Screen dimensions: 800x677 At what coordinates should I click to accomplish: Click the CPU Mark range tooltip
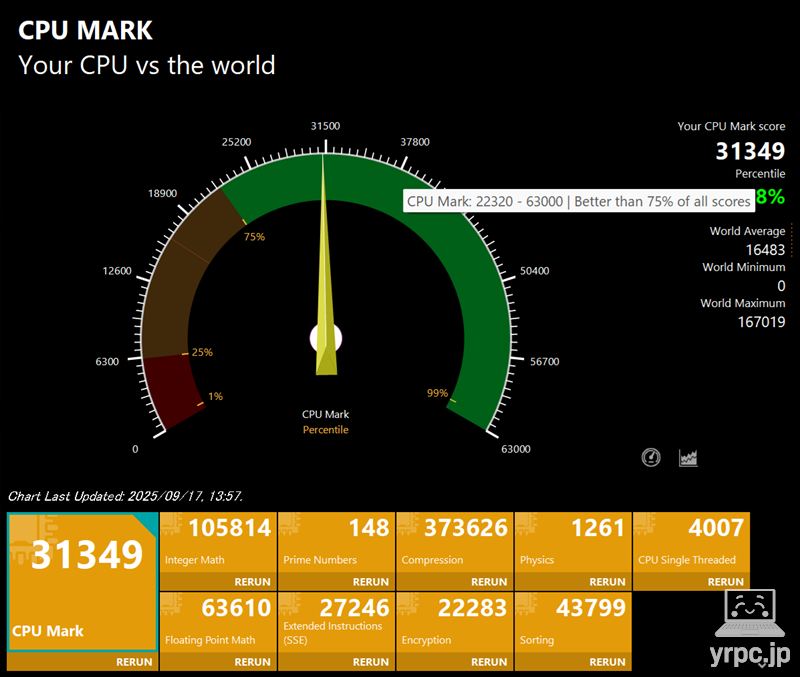pos(579,201)
